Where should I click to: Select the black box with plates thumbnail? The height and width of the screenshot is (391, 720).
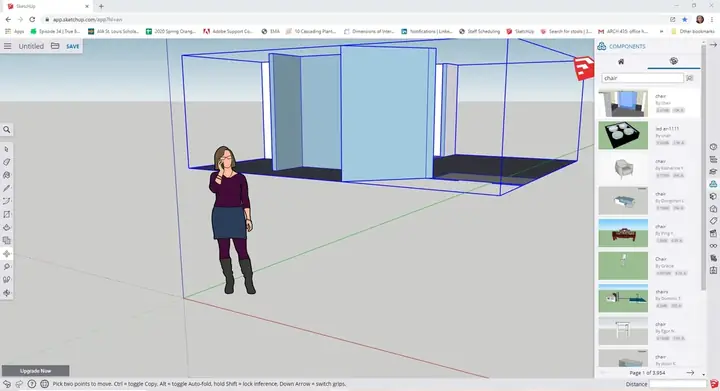coord(623,135)
